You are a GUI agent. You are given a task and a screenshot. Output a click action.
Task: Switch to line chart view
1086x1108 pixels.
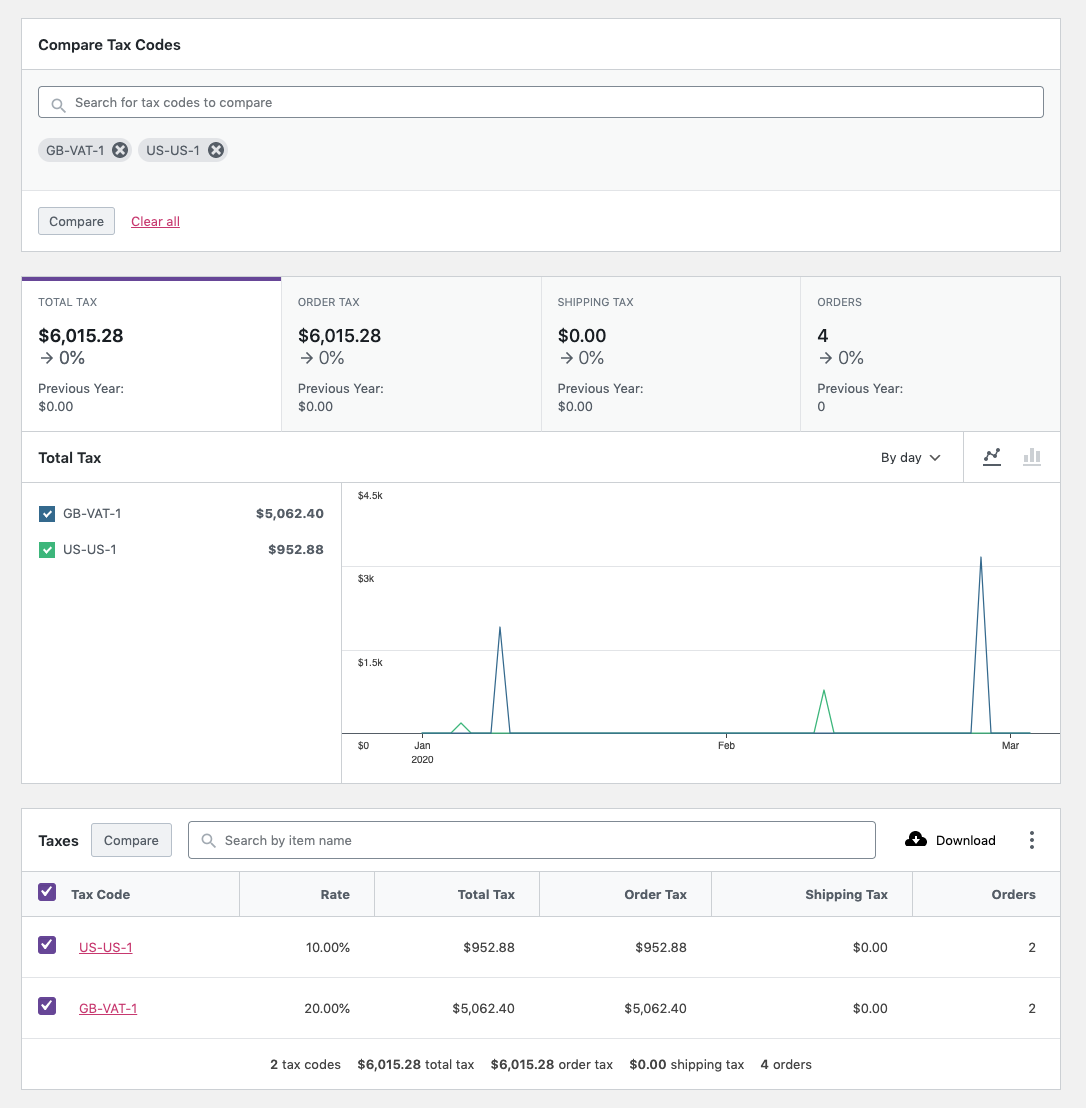click(992, 457)
